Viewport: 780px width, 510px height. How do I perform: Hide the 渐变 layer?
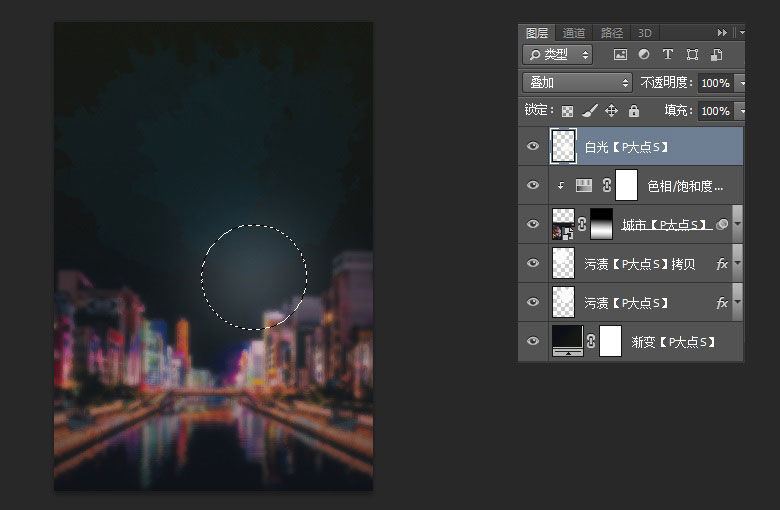532,342
